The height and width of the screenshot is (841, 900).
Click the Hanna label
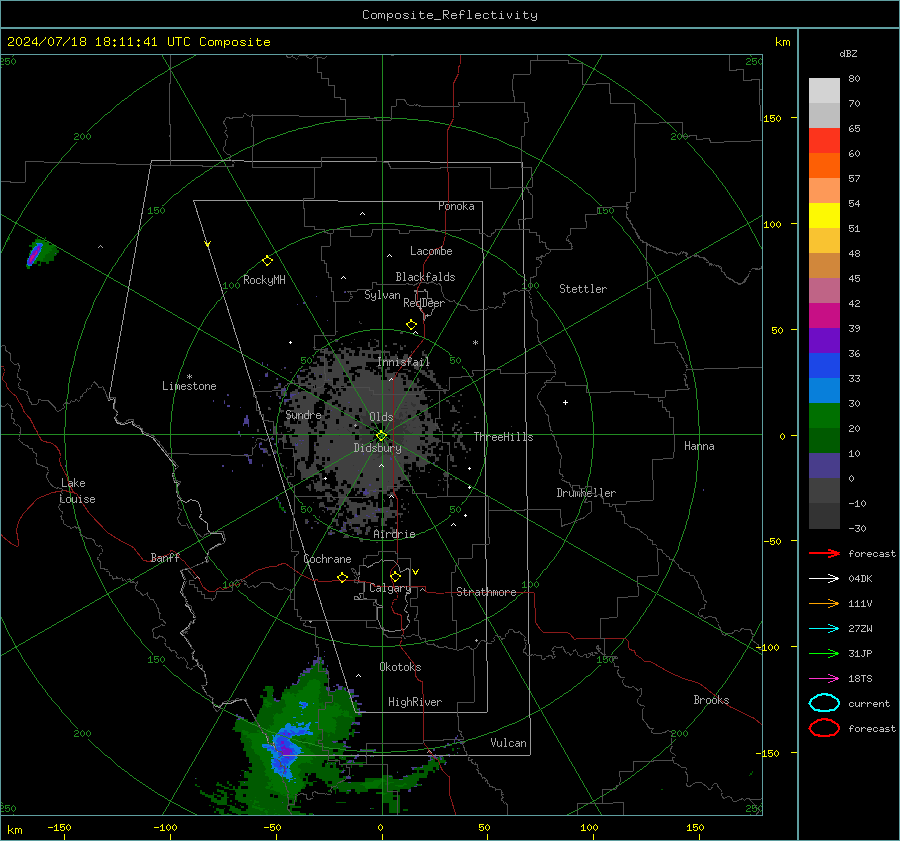pos(699,446)
